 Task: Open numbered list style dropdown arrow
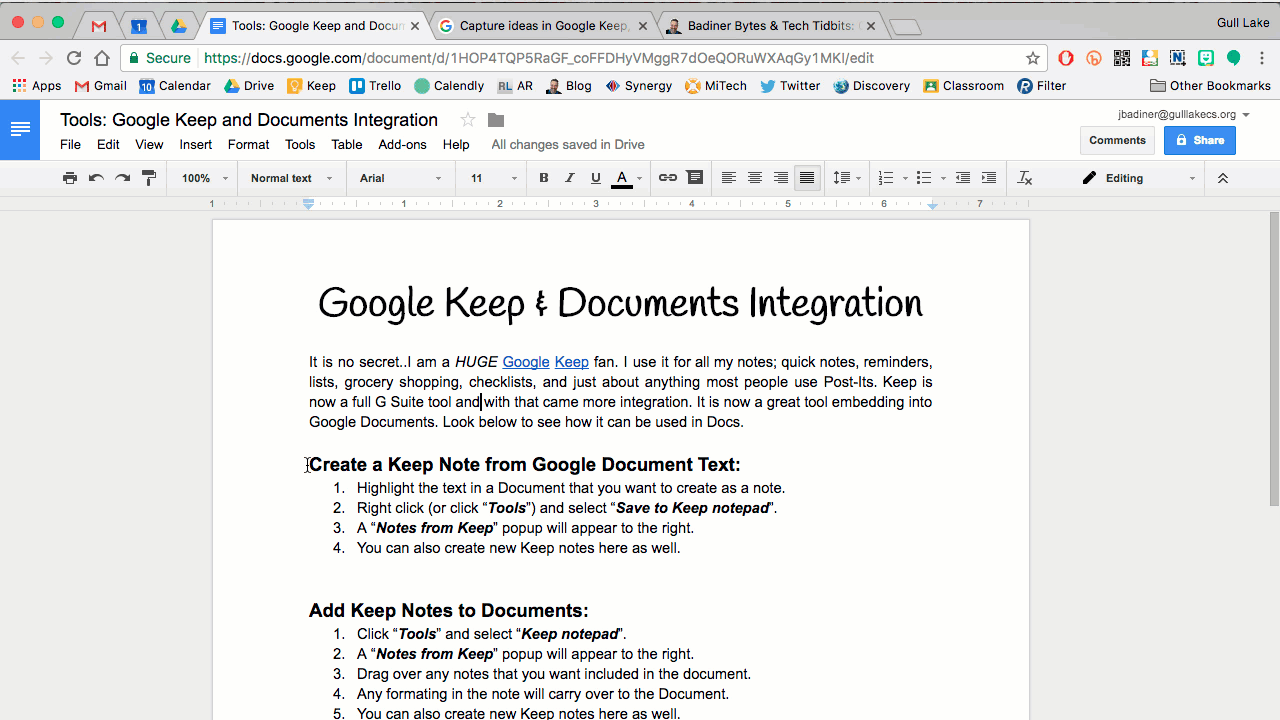point(905,179)
